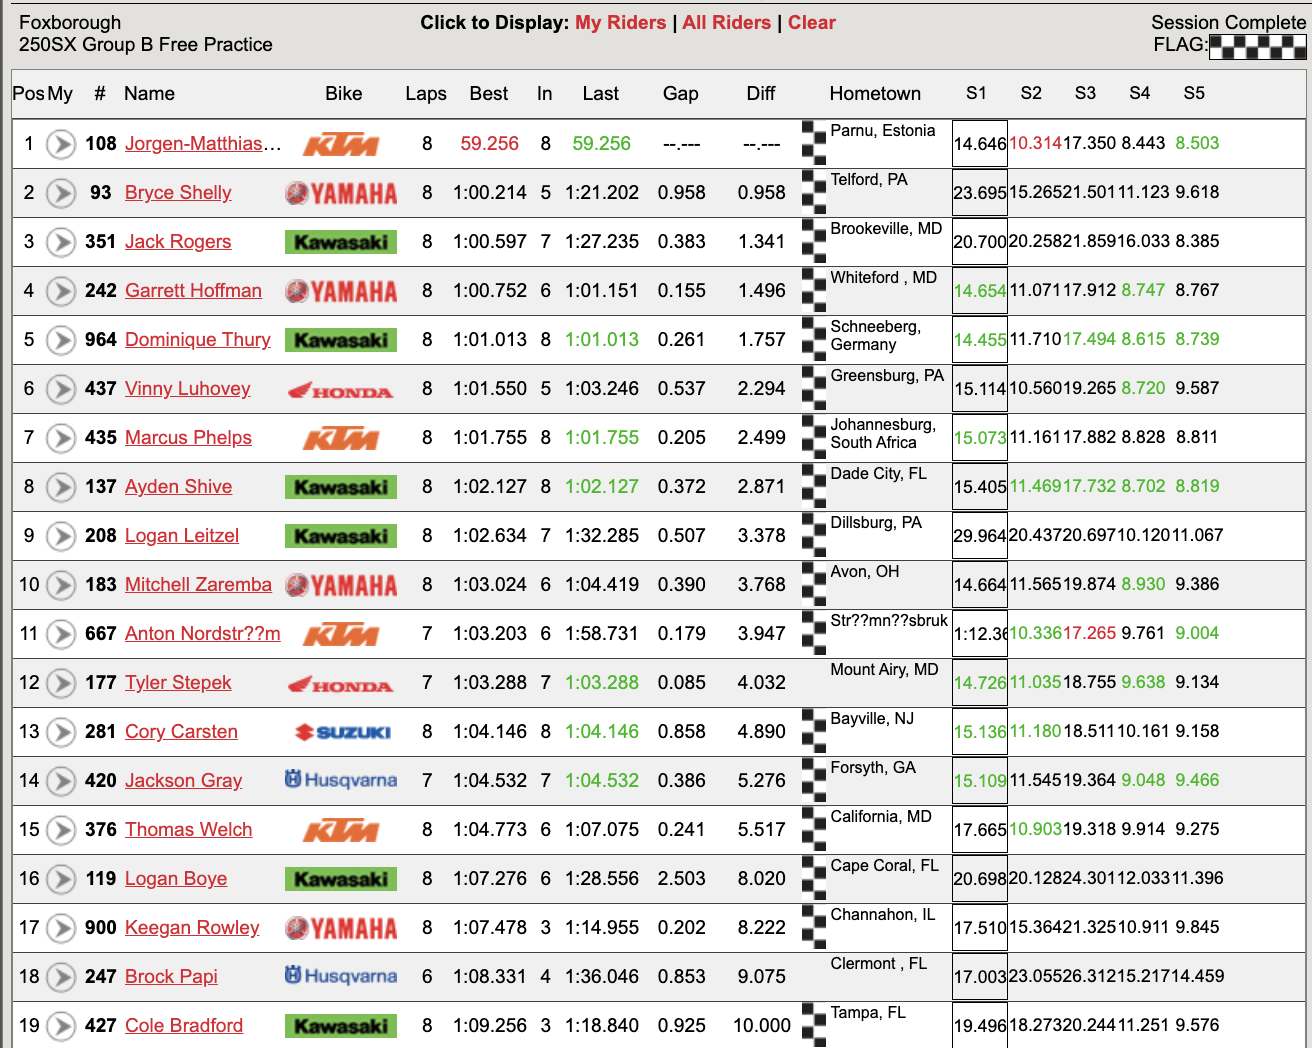1312x1048 pixels.
Task: Click Yamaha logo in Garrett Hoffman row
Action: click(341, 292)
